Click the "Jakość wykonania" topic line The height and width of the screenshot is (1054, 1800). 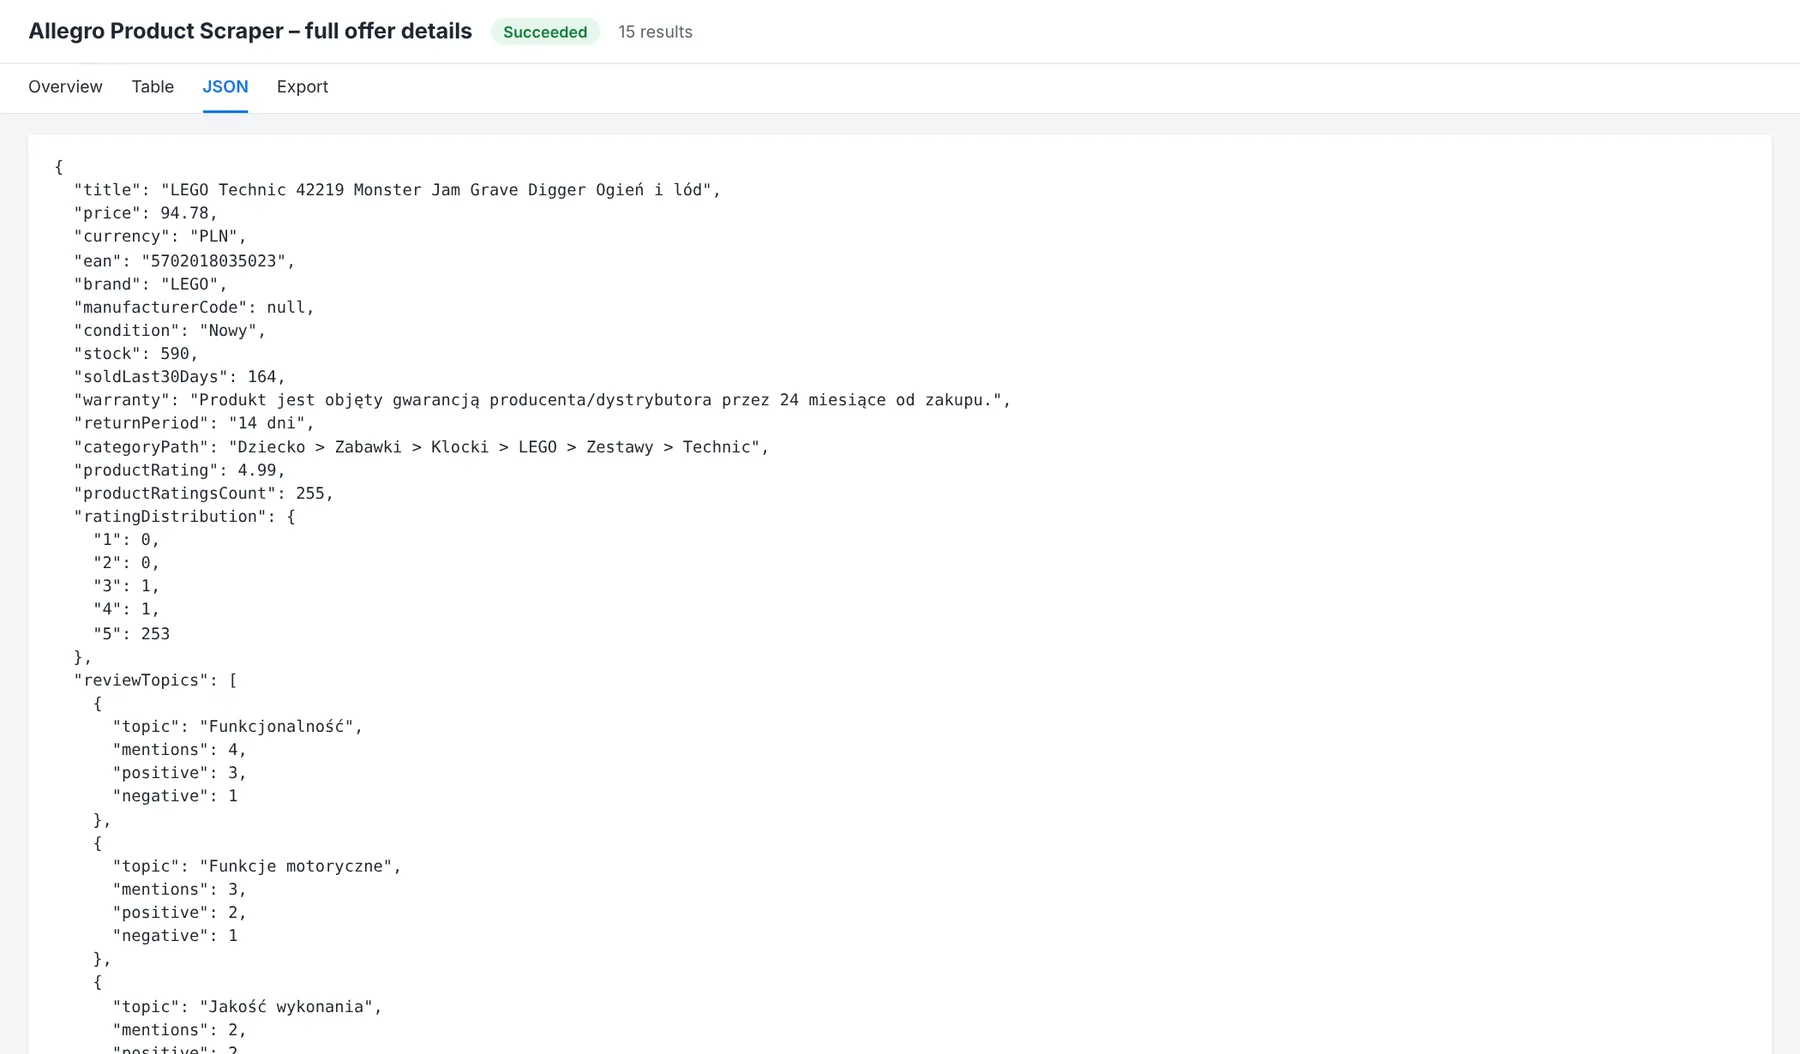247,1007
